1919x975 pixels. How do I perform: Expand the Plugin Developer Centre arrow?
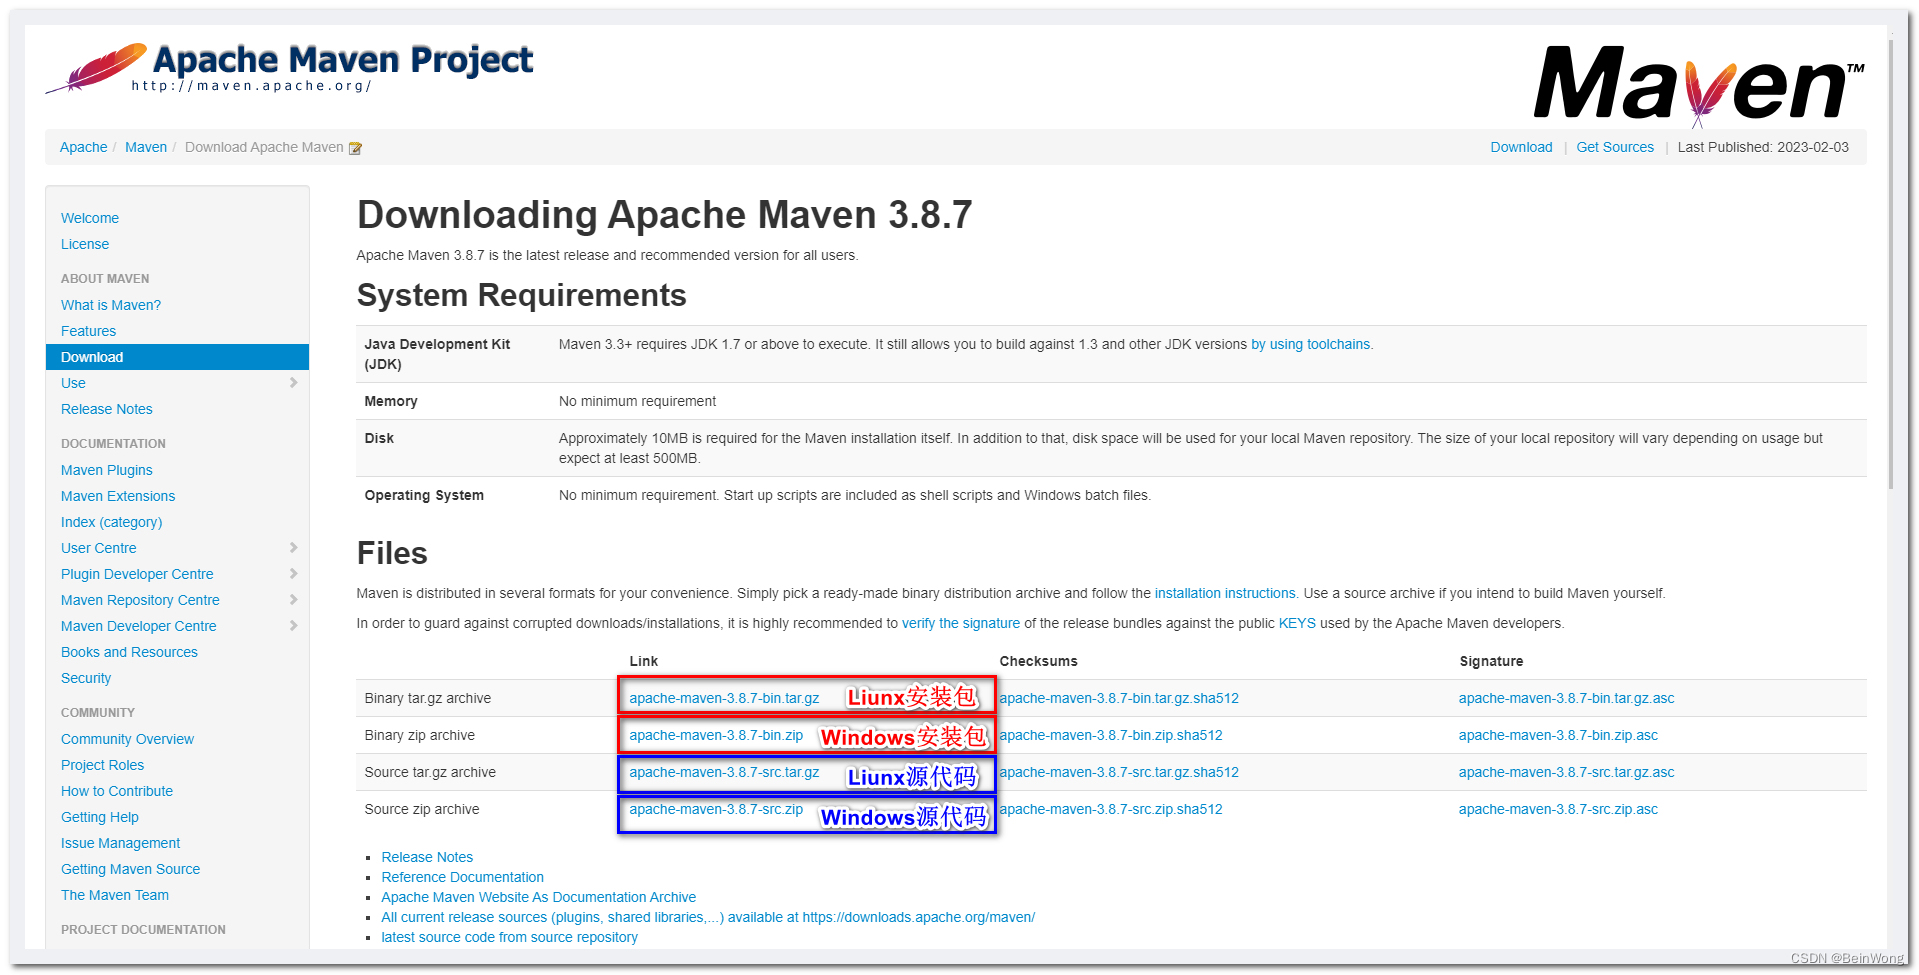[x=293, y=574]
